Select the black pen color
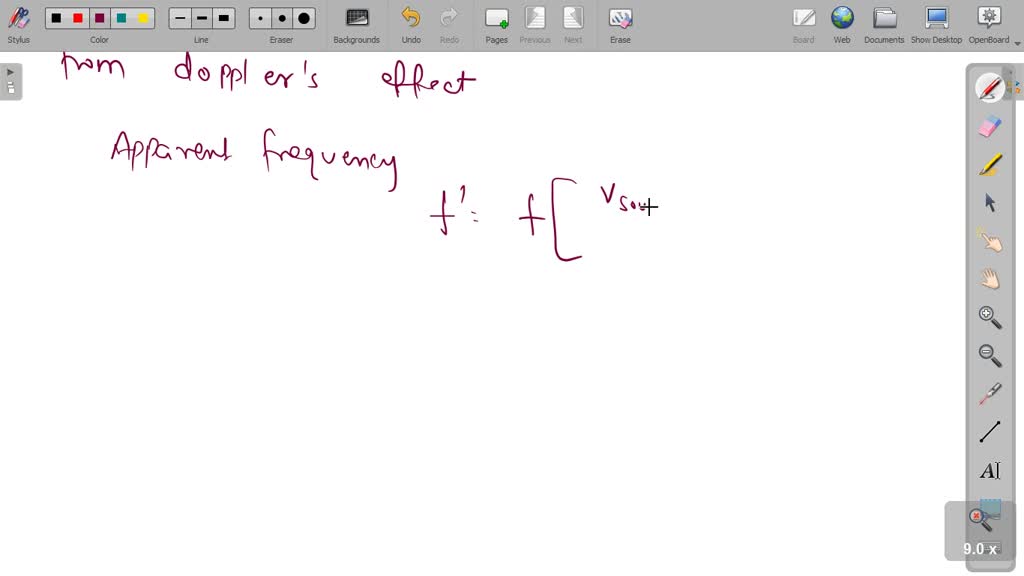Screen dimensions: 1024x576 click(57, 18)
